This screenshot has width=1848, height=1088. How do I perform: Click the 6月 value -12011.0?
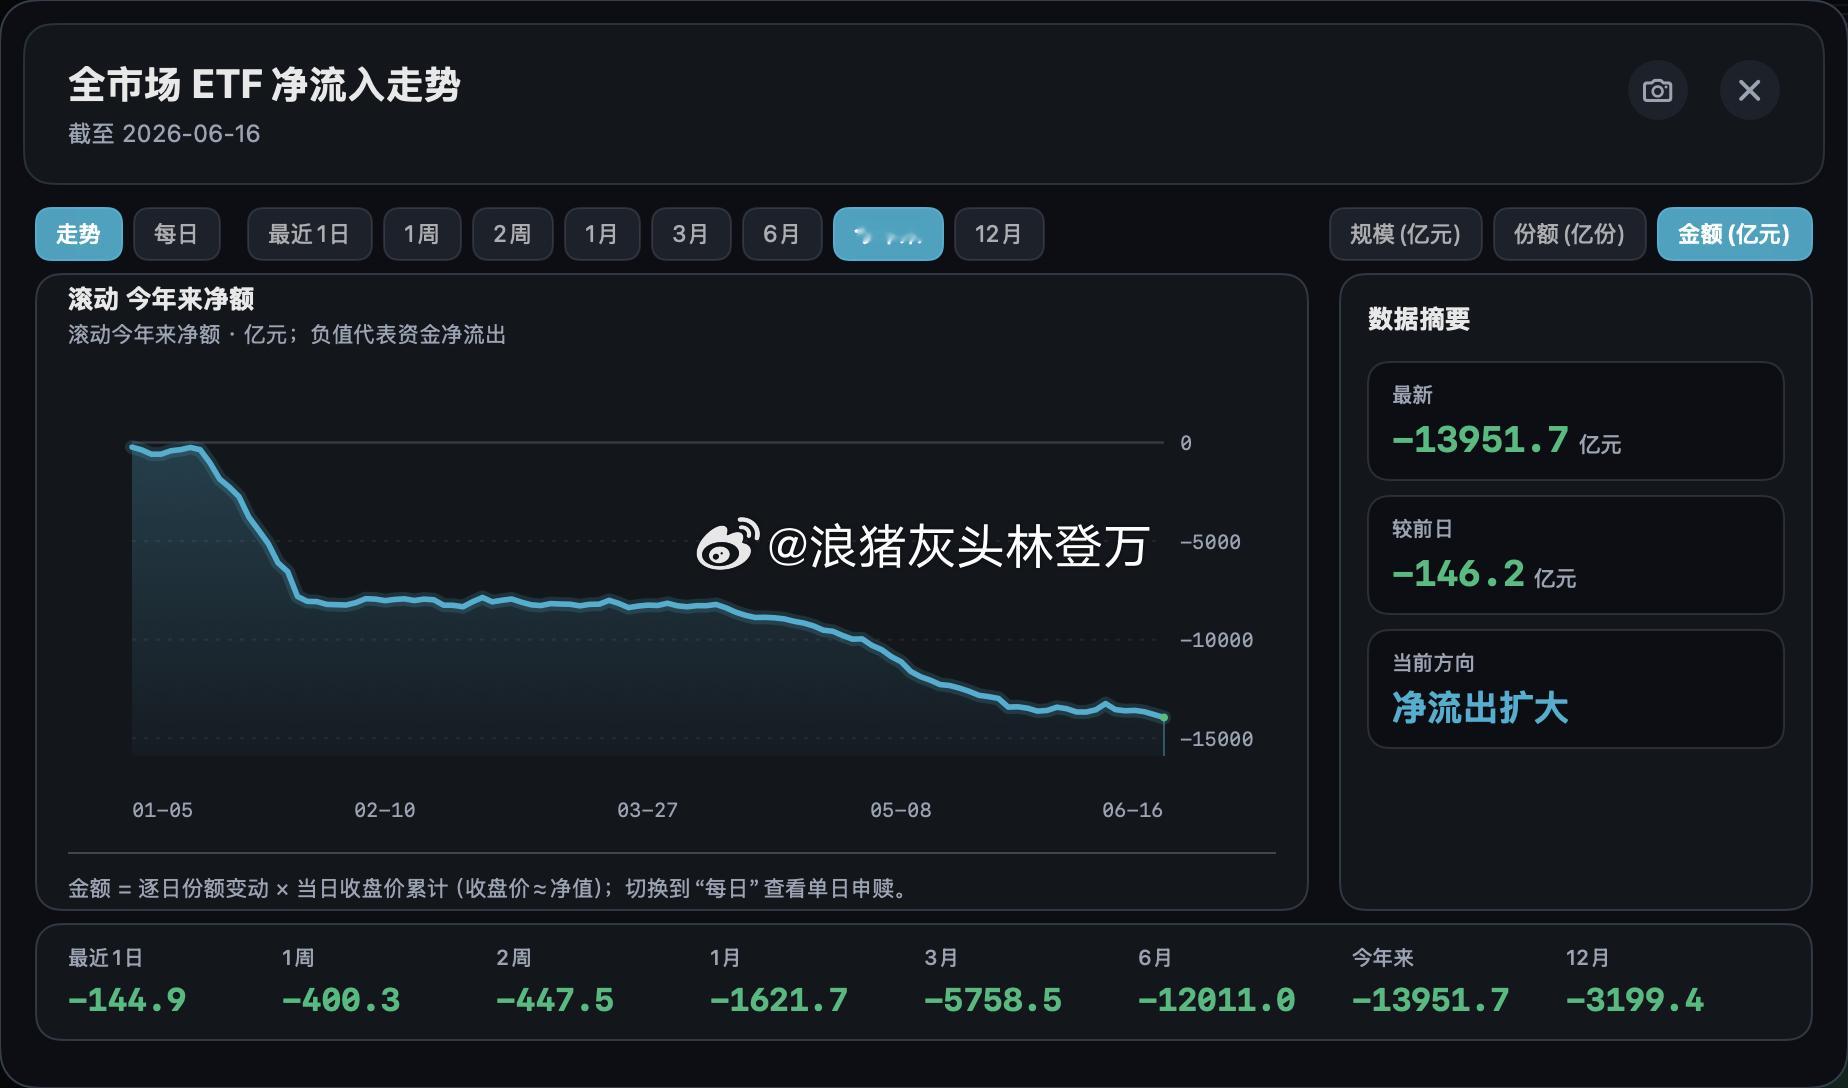(1217, 1000)
